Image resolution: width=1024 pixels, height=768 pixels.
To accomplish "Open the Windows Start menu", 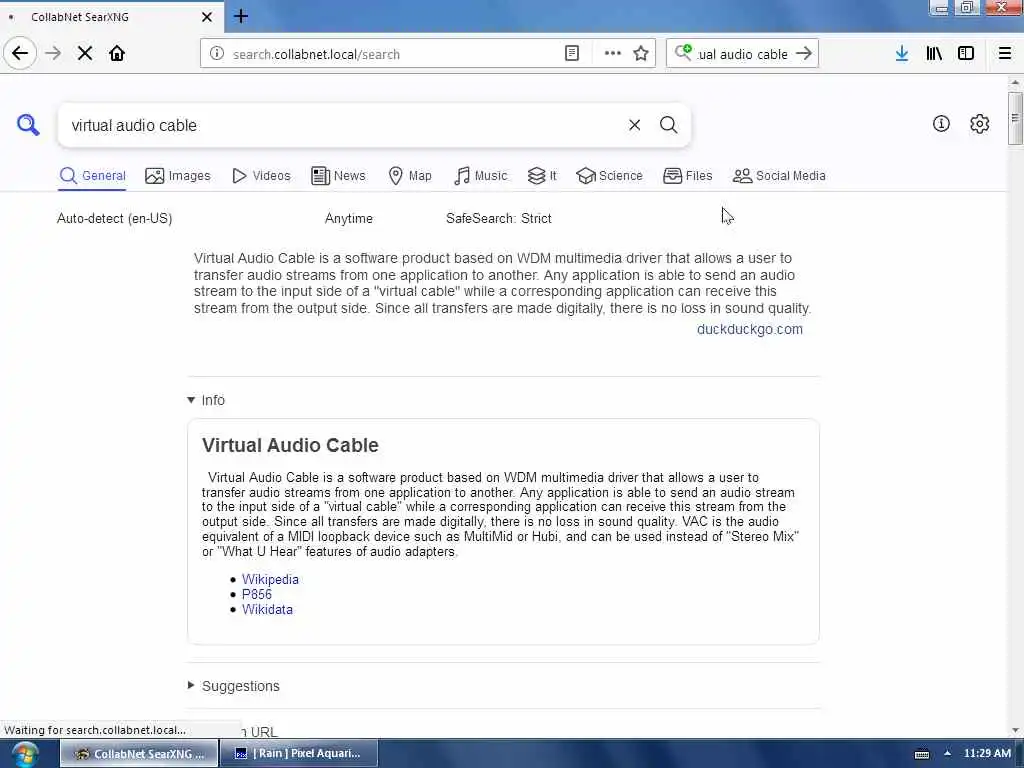I will pos(25,754).
